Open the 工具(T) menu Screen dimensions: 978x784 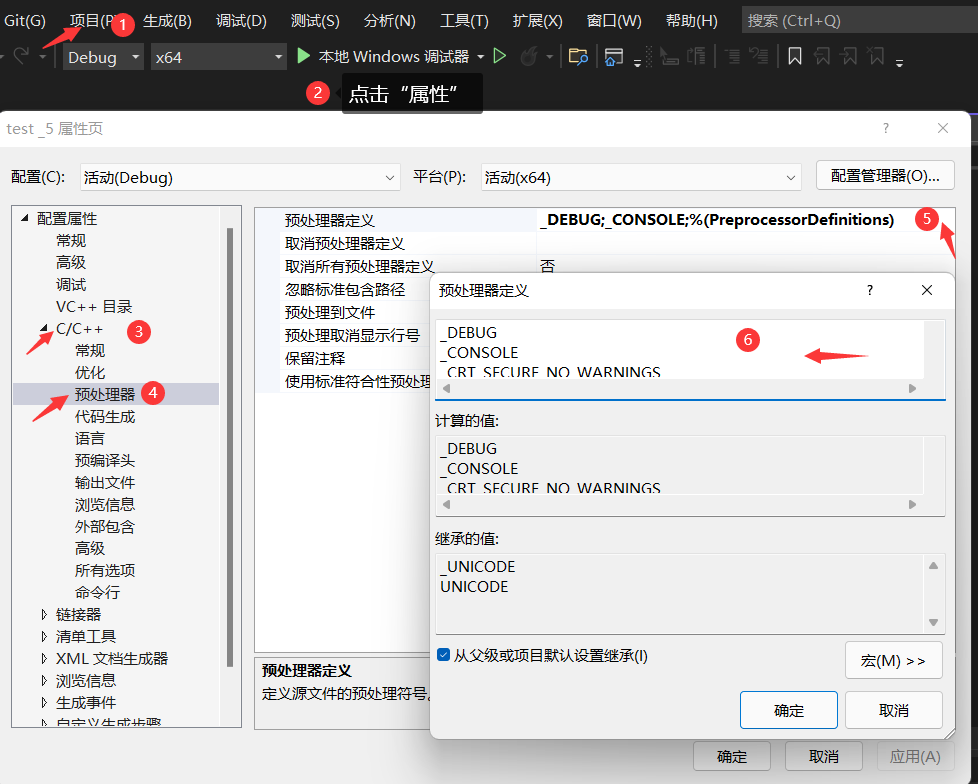(x=464, y=21)
